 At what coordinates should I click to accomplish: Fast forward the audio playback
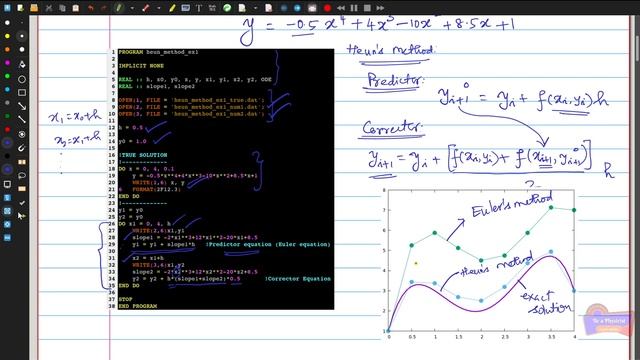click(x=380, y=8)
